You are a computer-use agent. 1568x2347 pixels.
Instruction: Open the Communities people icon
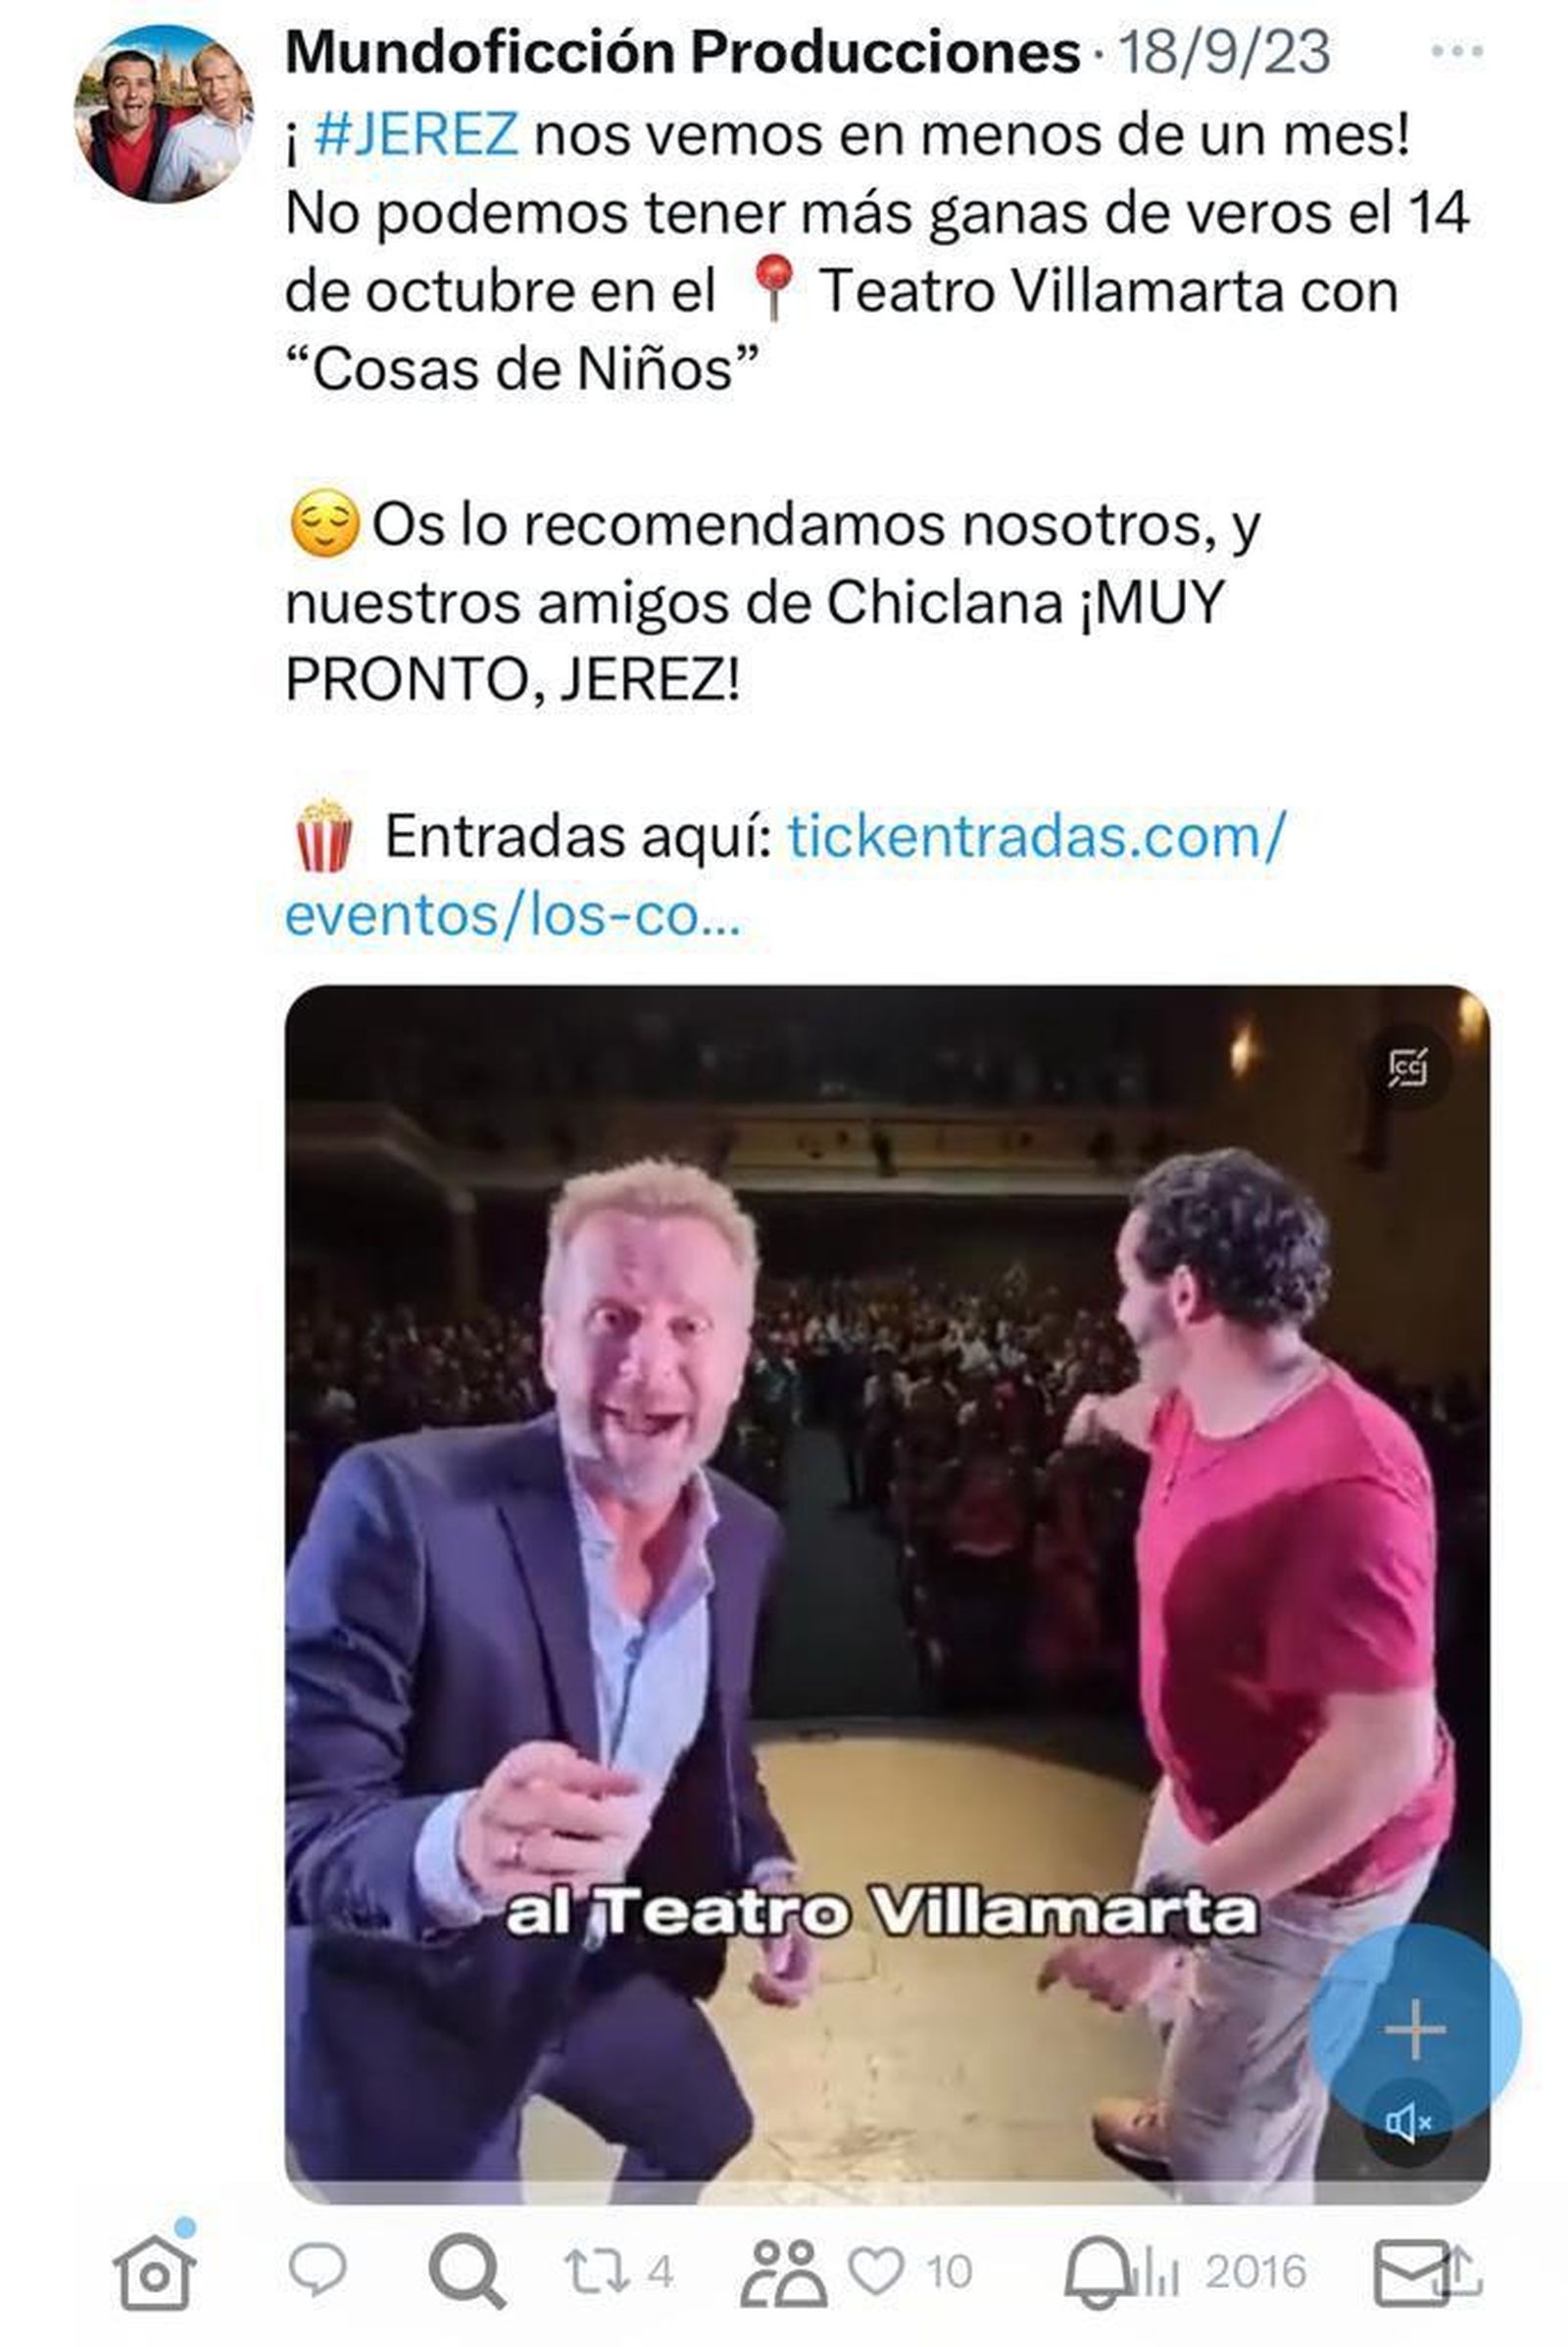coord(782,2272)
